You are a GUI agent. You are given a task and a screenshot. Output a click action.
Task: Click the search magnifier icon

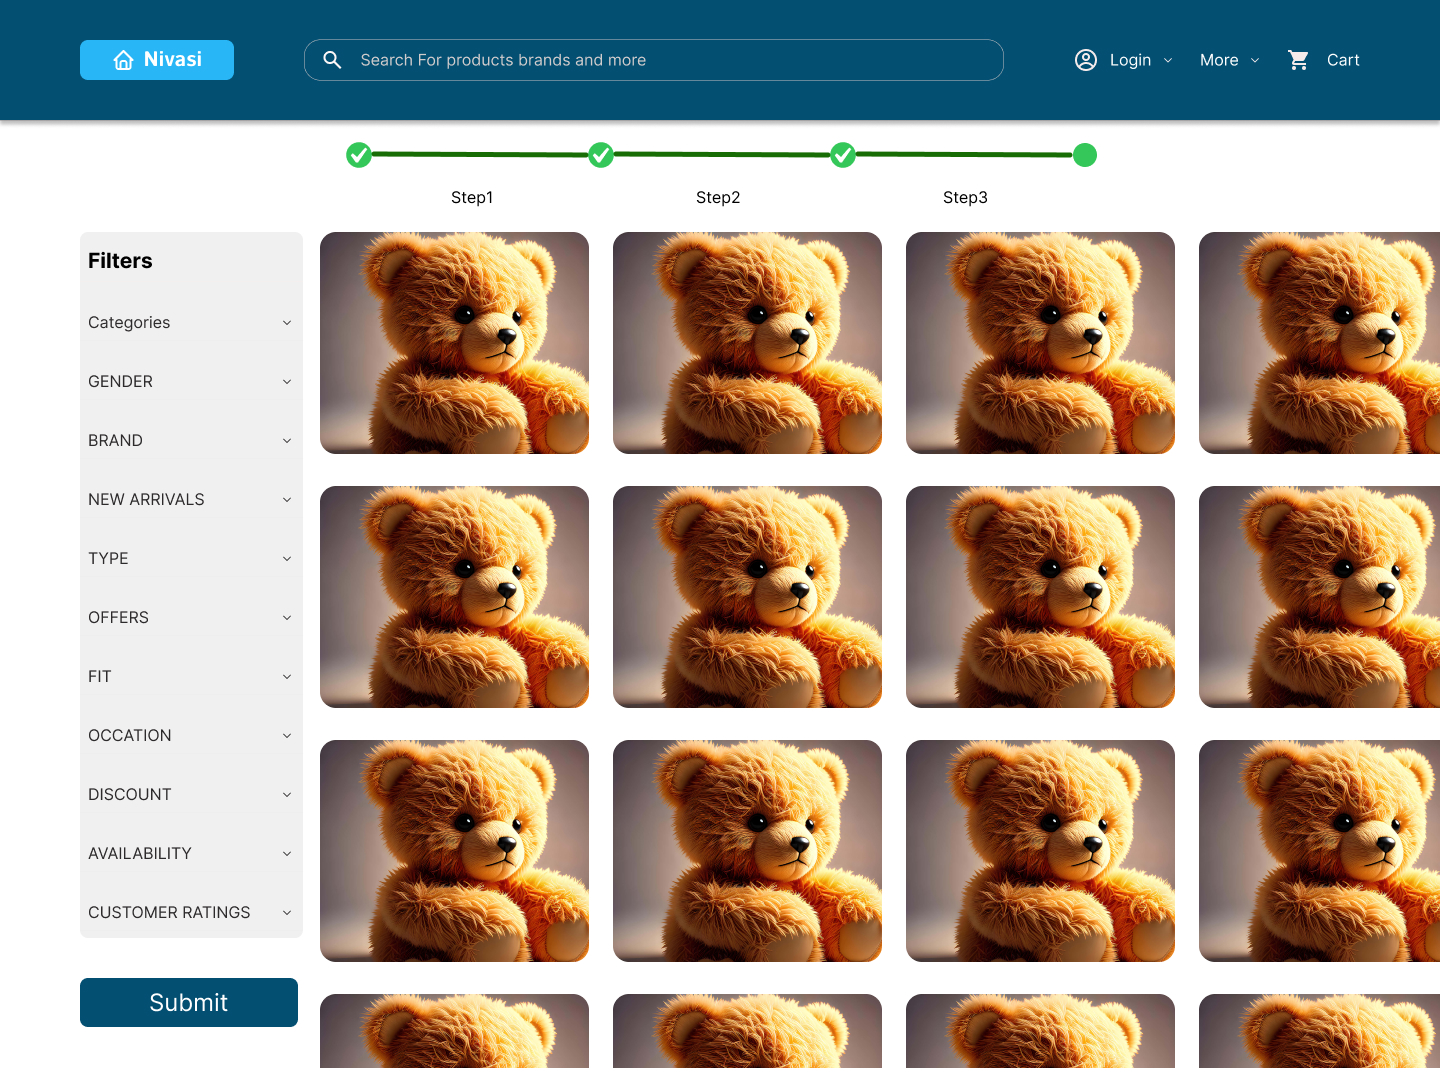[333, 60]
